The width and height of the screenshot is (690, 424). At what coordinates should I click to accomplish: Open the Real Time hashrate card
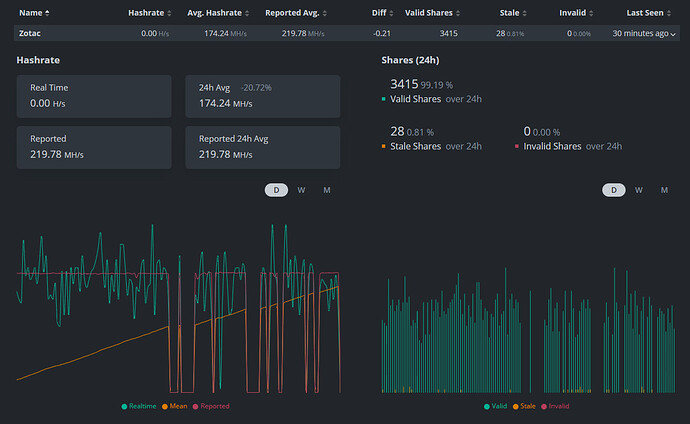pyautogui.click(x=94, y=96)
